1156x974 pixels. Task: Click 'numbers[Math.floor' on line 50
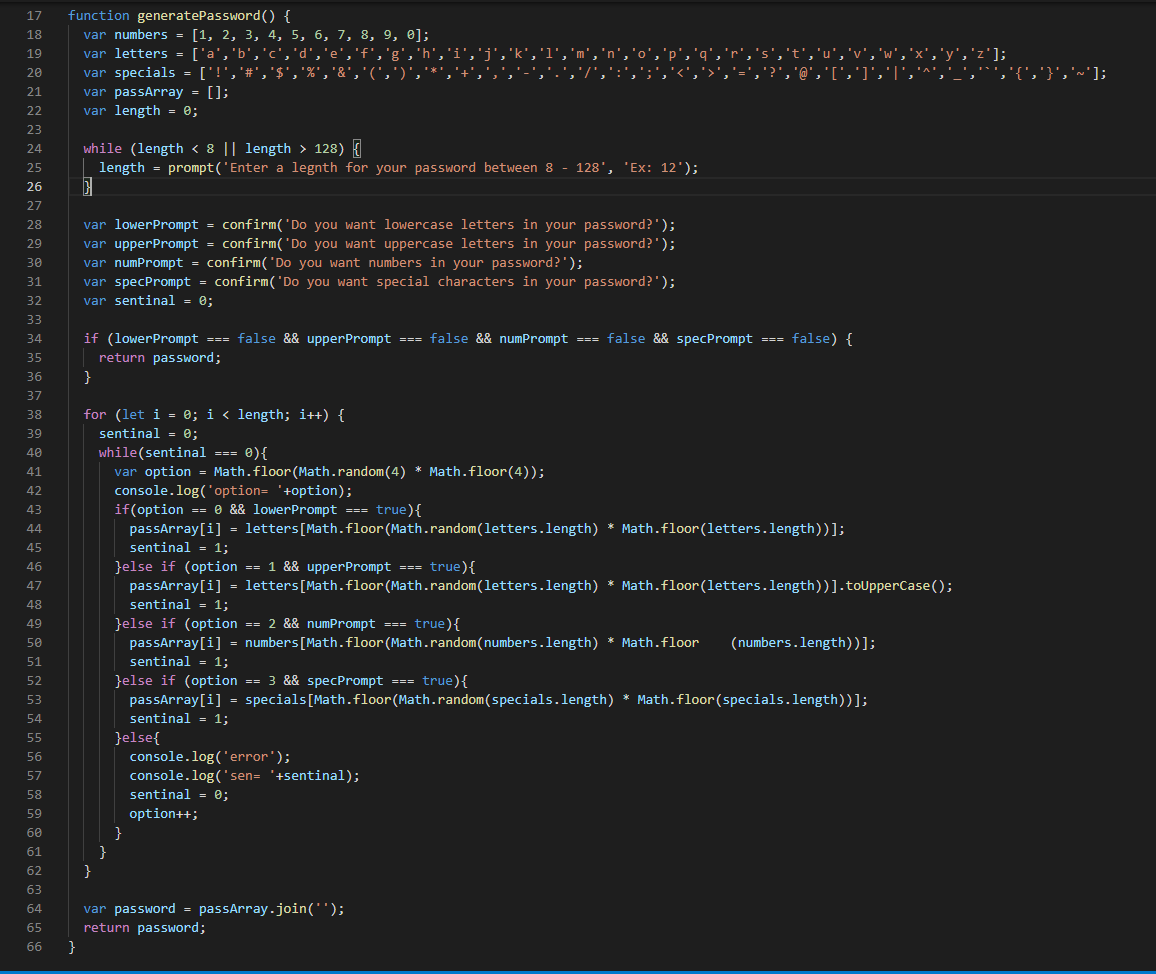click(x=314, y=643)
